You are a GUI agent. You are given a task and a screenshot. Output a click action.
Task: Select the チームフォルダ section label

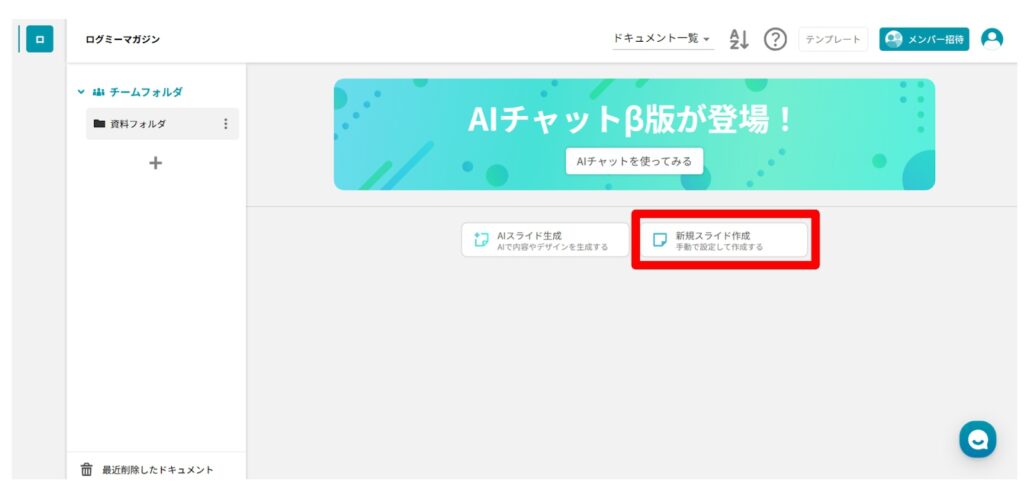146,92
